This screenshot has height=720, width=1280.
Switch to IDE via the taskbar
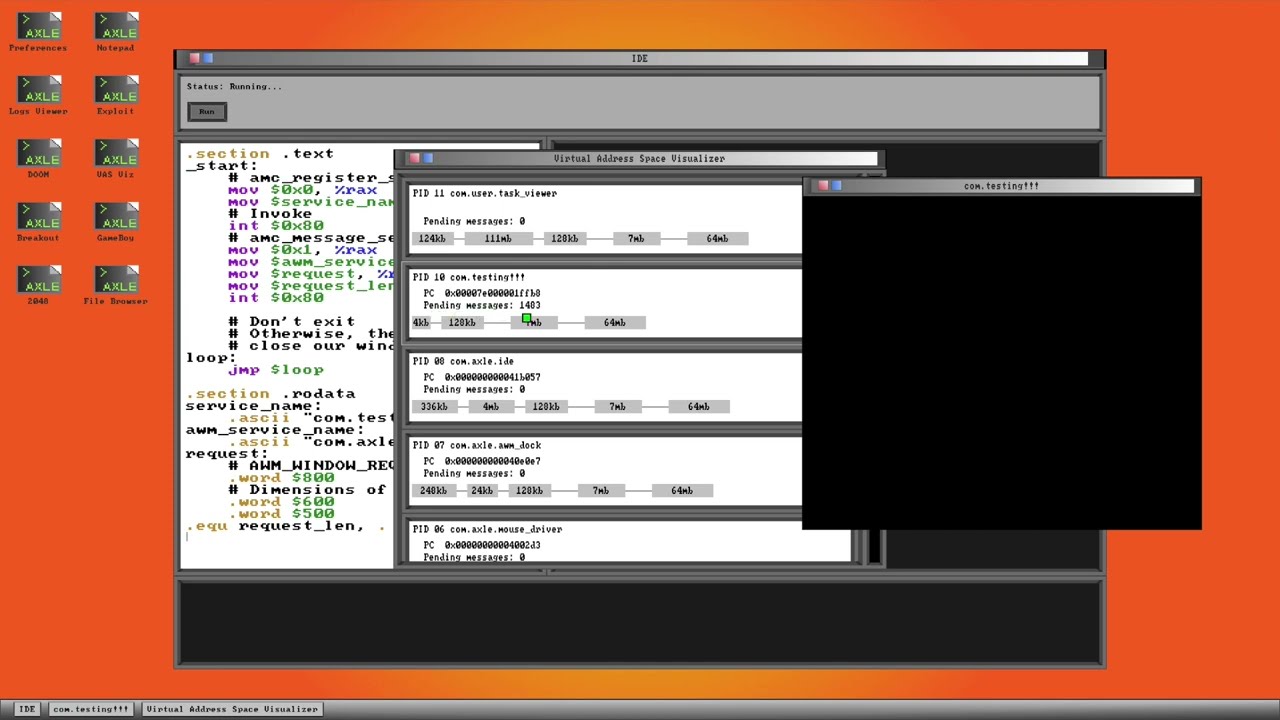(27, 708)
